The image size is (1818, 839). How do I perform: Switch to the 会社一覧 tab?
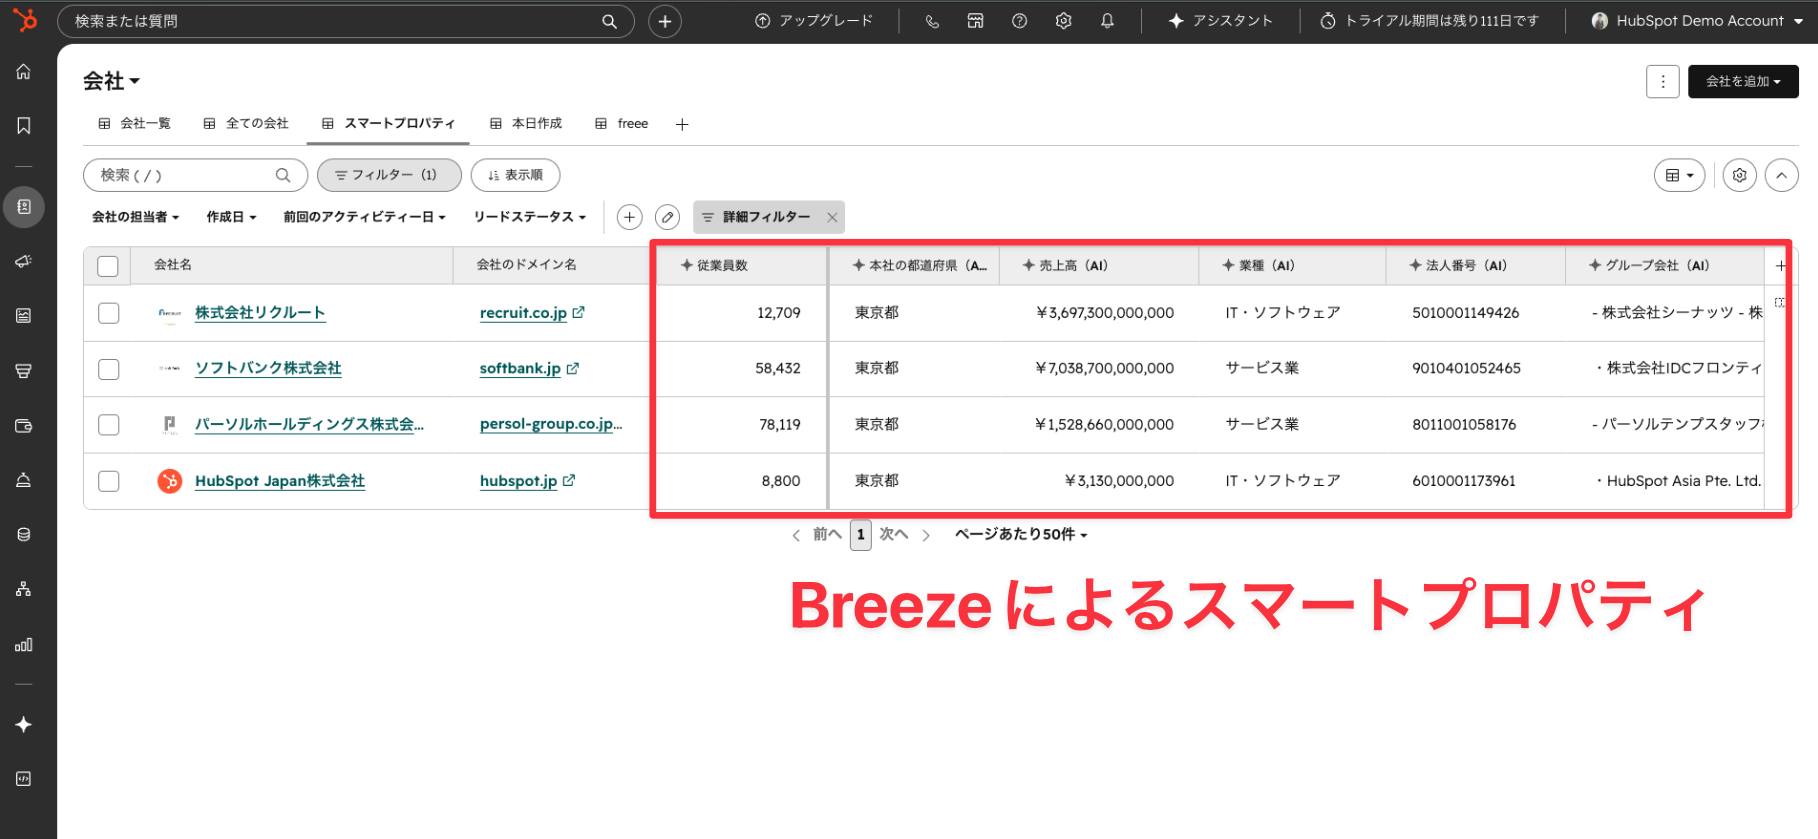135,123
